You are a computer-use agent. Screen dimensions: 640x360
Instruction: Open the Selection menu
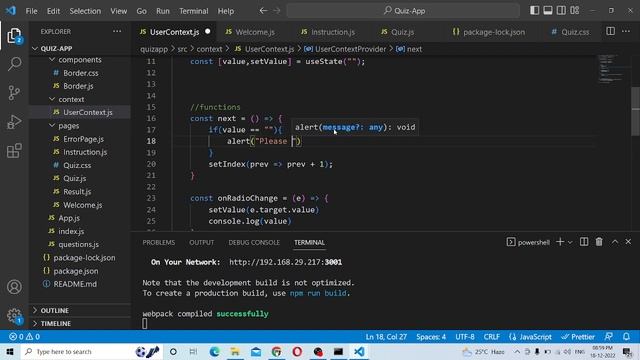(x=85, y=11)
